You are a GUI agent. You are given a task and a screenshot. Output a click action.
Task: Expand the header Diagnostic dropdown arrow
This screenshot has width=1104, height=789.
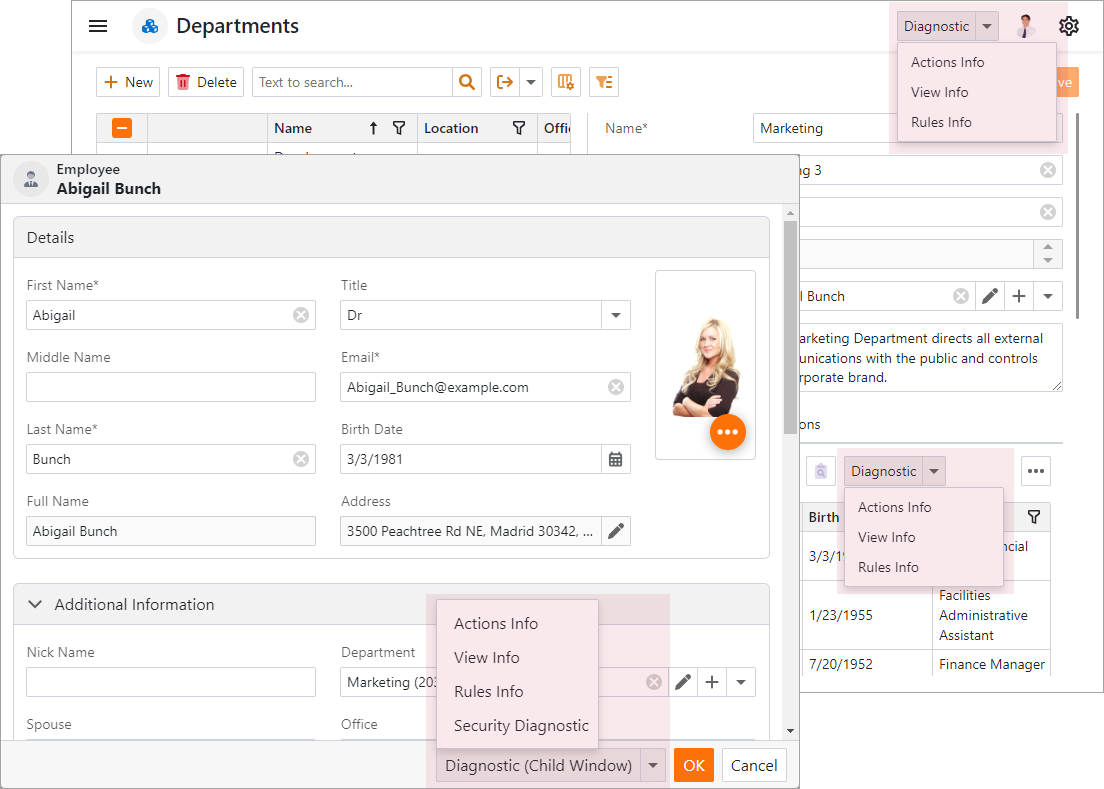987,27
